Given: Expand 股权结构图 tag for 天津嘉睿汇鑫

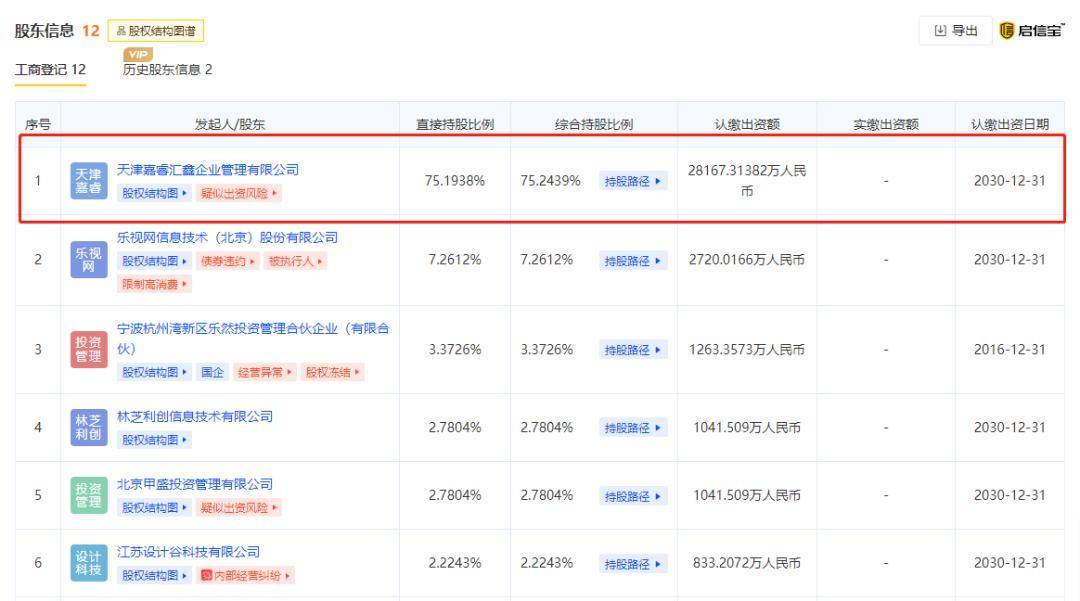Looking at the screenshot, I should (154, 193).
